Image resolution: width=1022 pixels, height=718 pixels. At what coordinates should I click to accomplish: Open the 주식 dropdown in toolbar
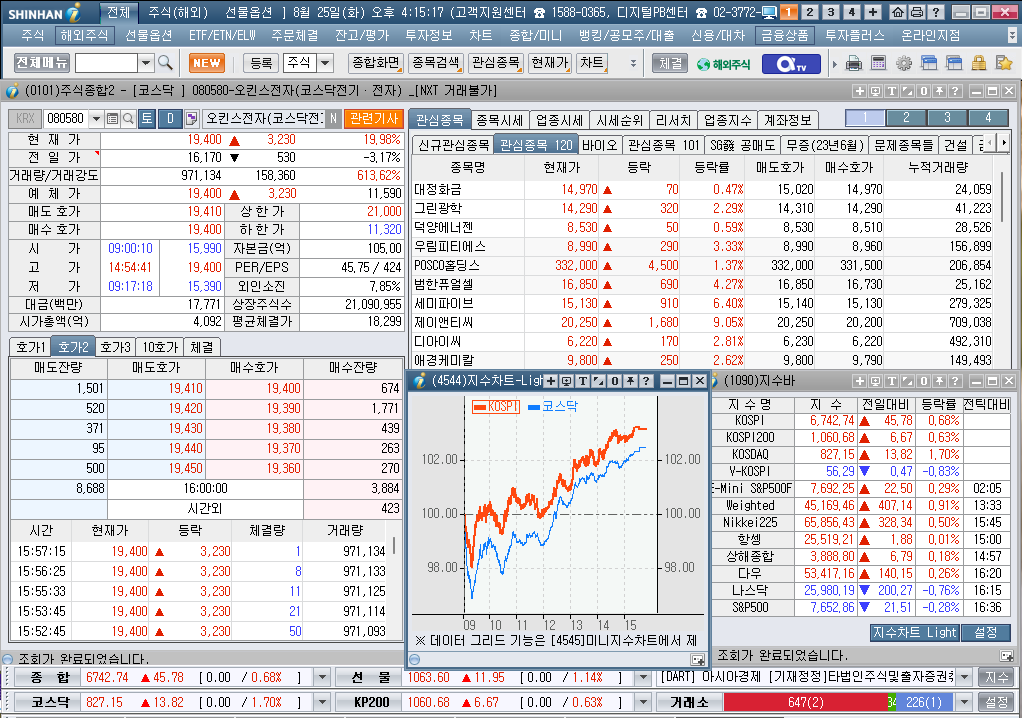pyautogui.click(x=325, y=63)
